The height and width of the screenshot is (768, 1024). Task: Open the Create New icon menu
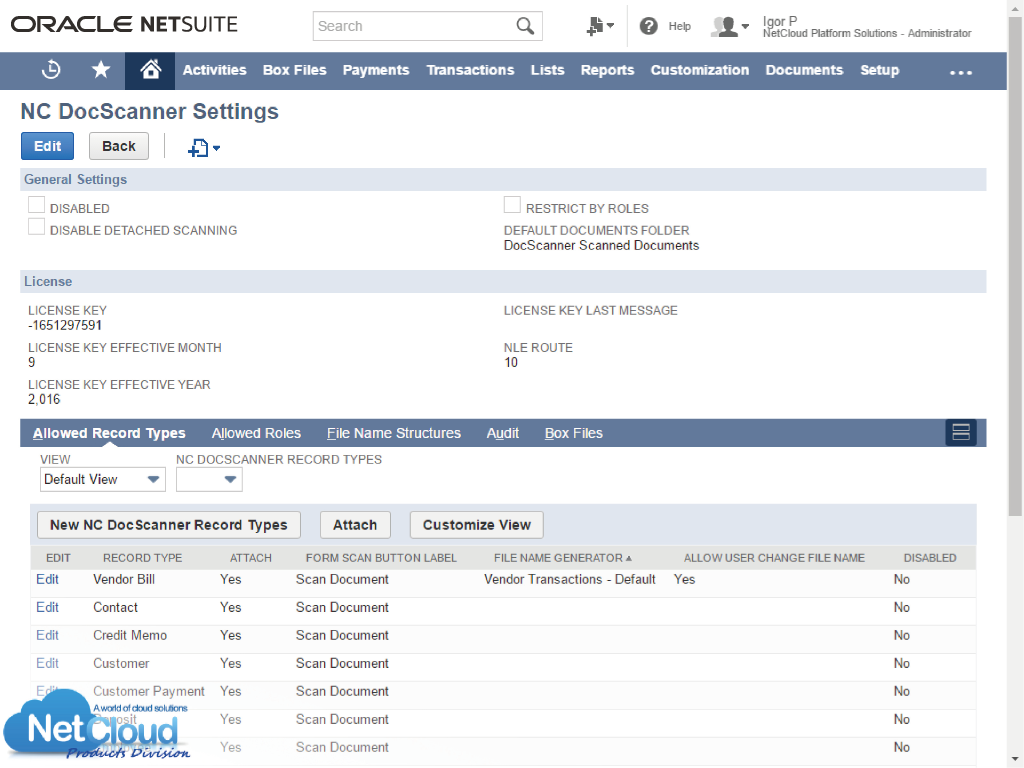(600, 26)
